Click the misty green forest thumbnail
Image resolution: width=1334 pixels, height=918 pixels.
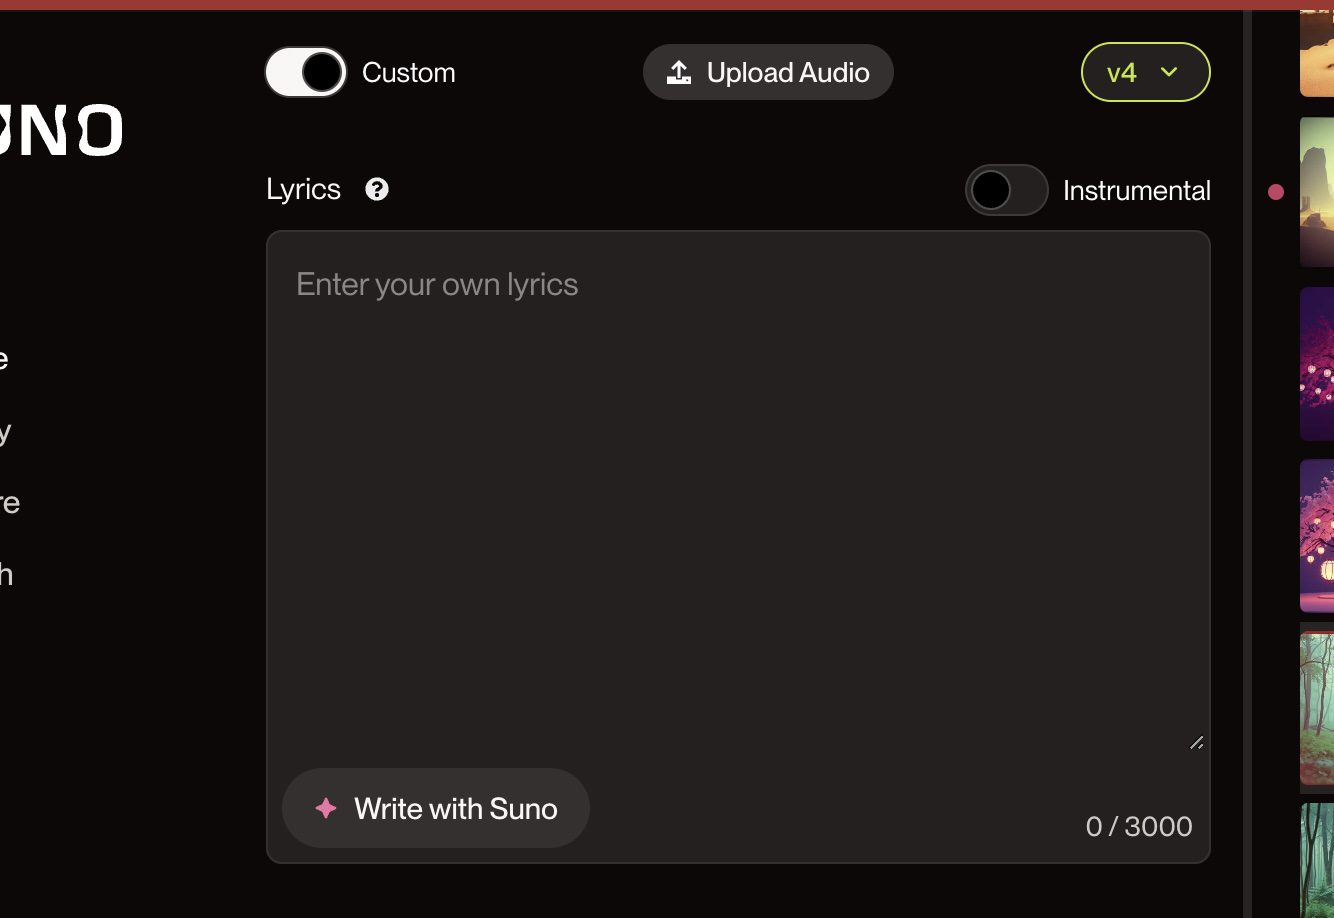pos(1317,708)
